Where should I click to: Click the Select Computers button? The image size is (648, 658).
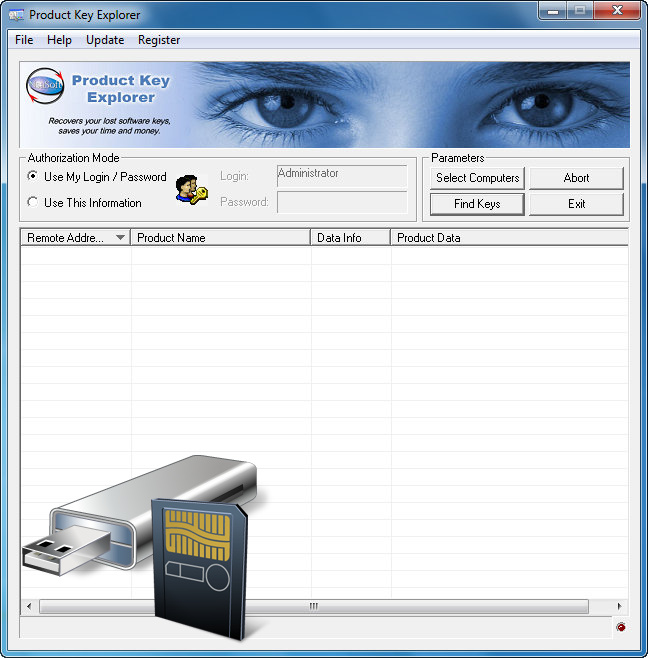tap(477, 178)
